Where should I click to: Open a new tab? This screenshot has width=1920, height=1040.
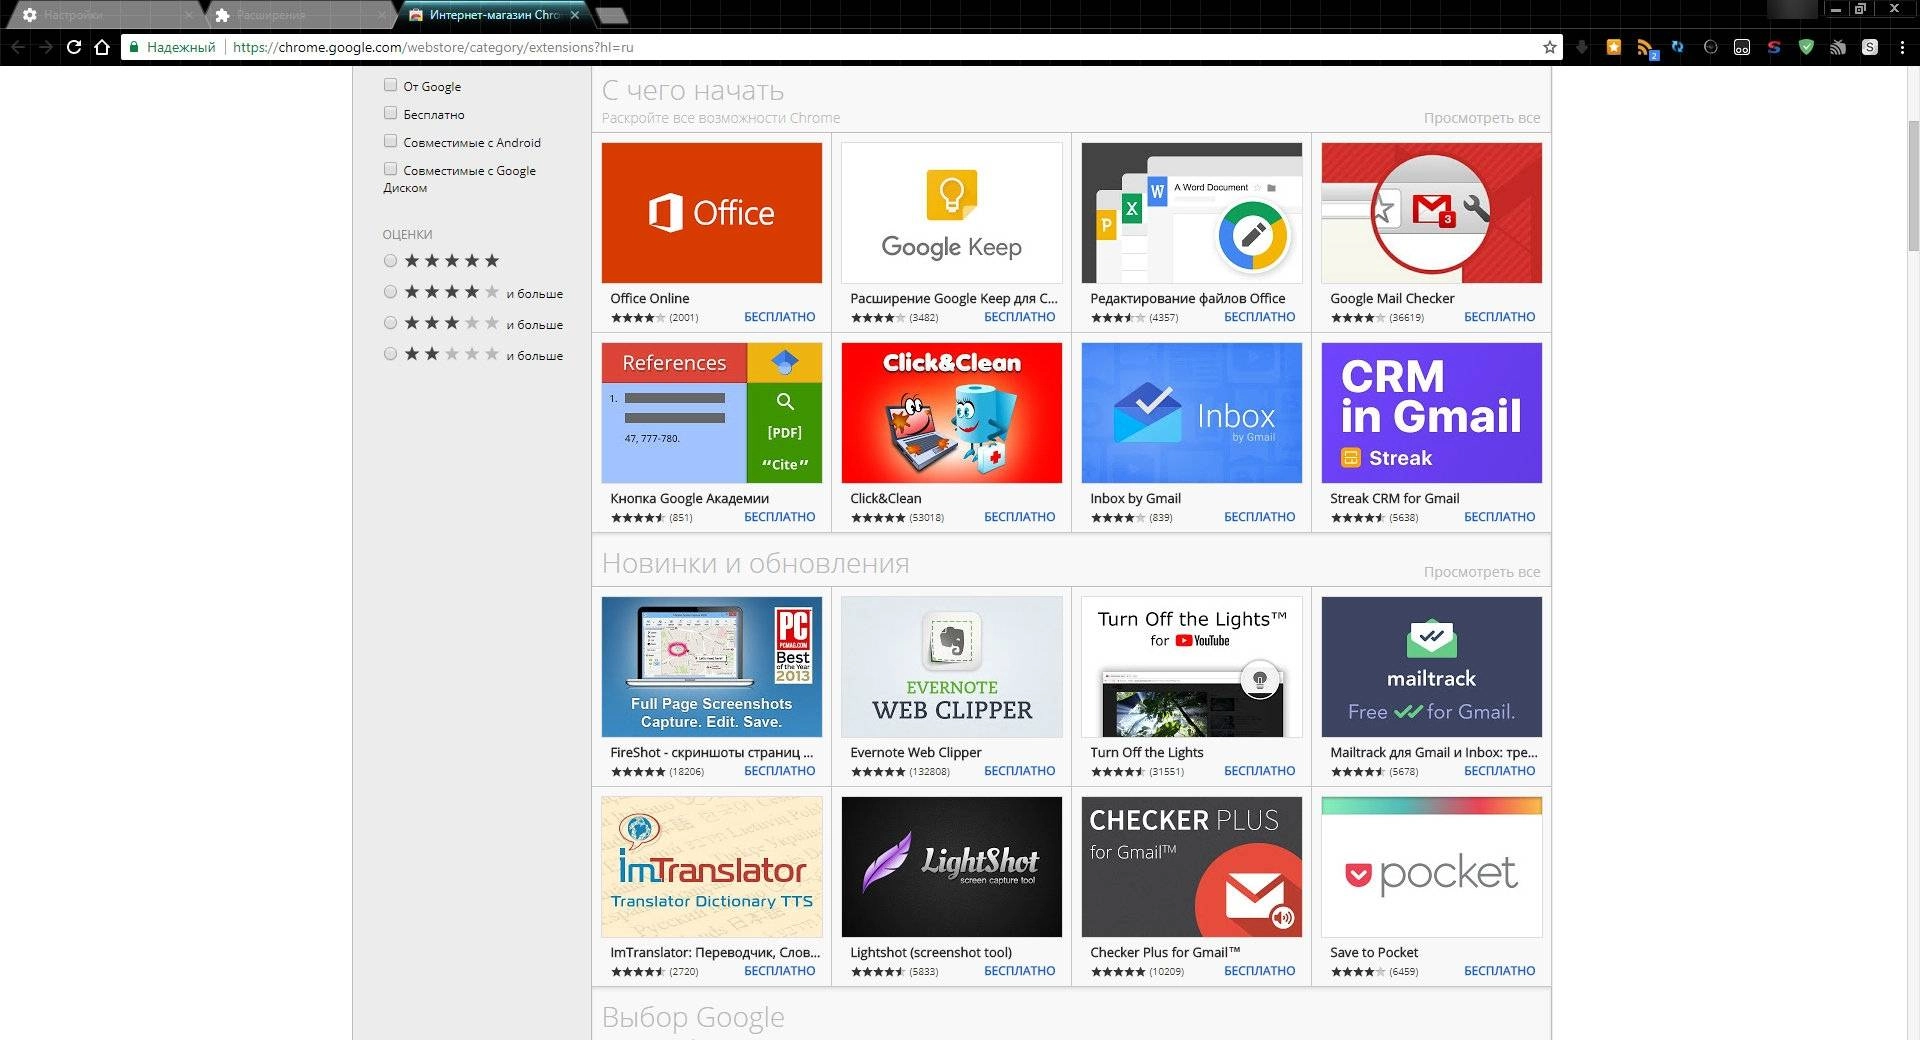611,15
